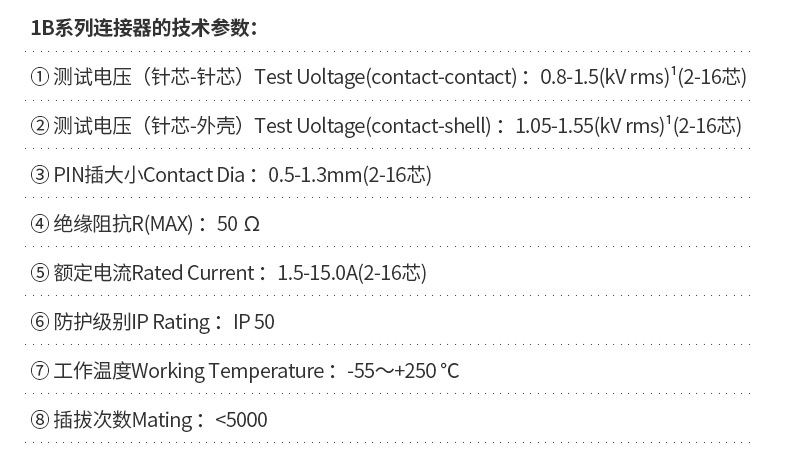Click the -55～+250 ℃ temperature range

pyautogui.click(x=403, y=371)
